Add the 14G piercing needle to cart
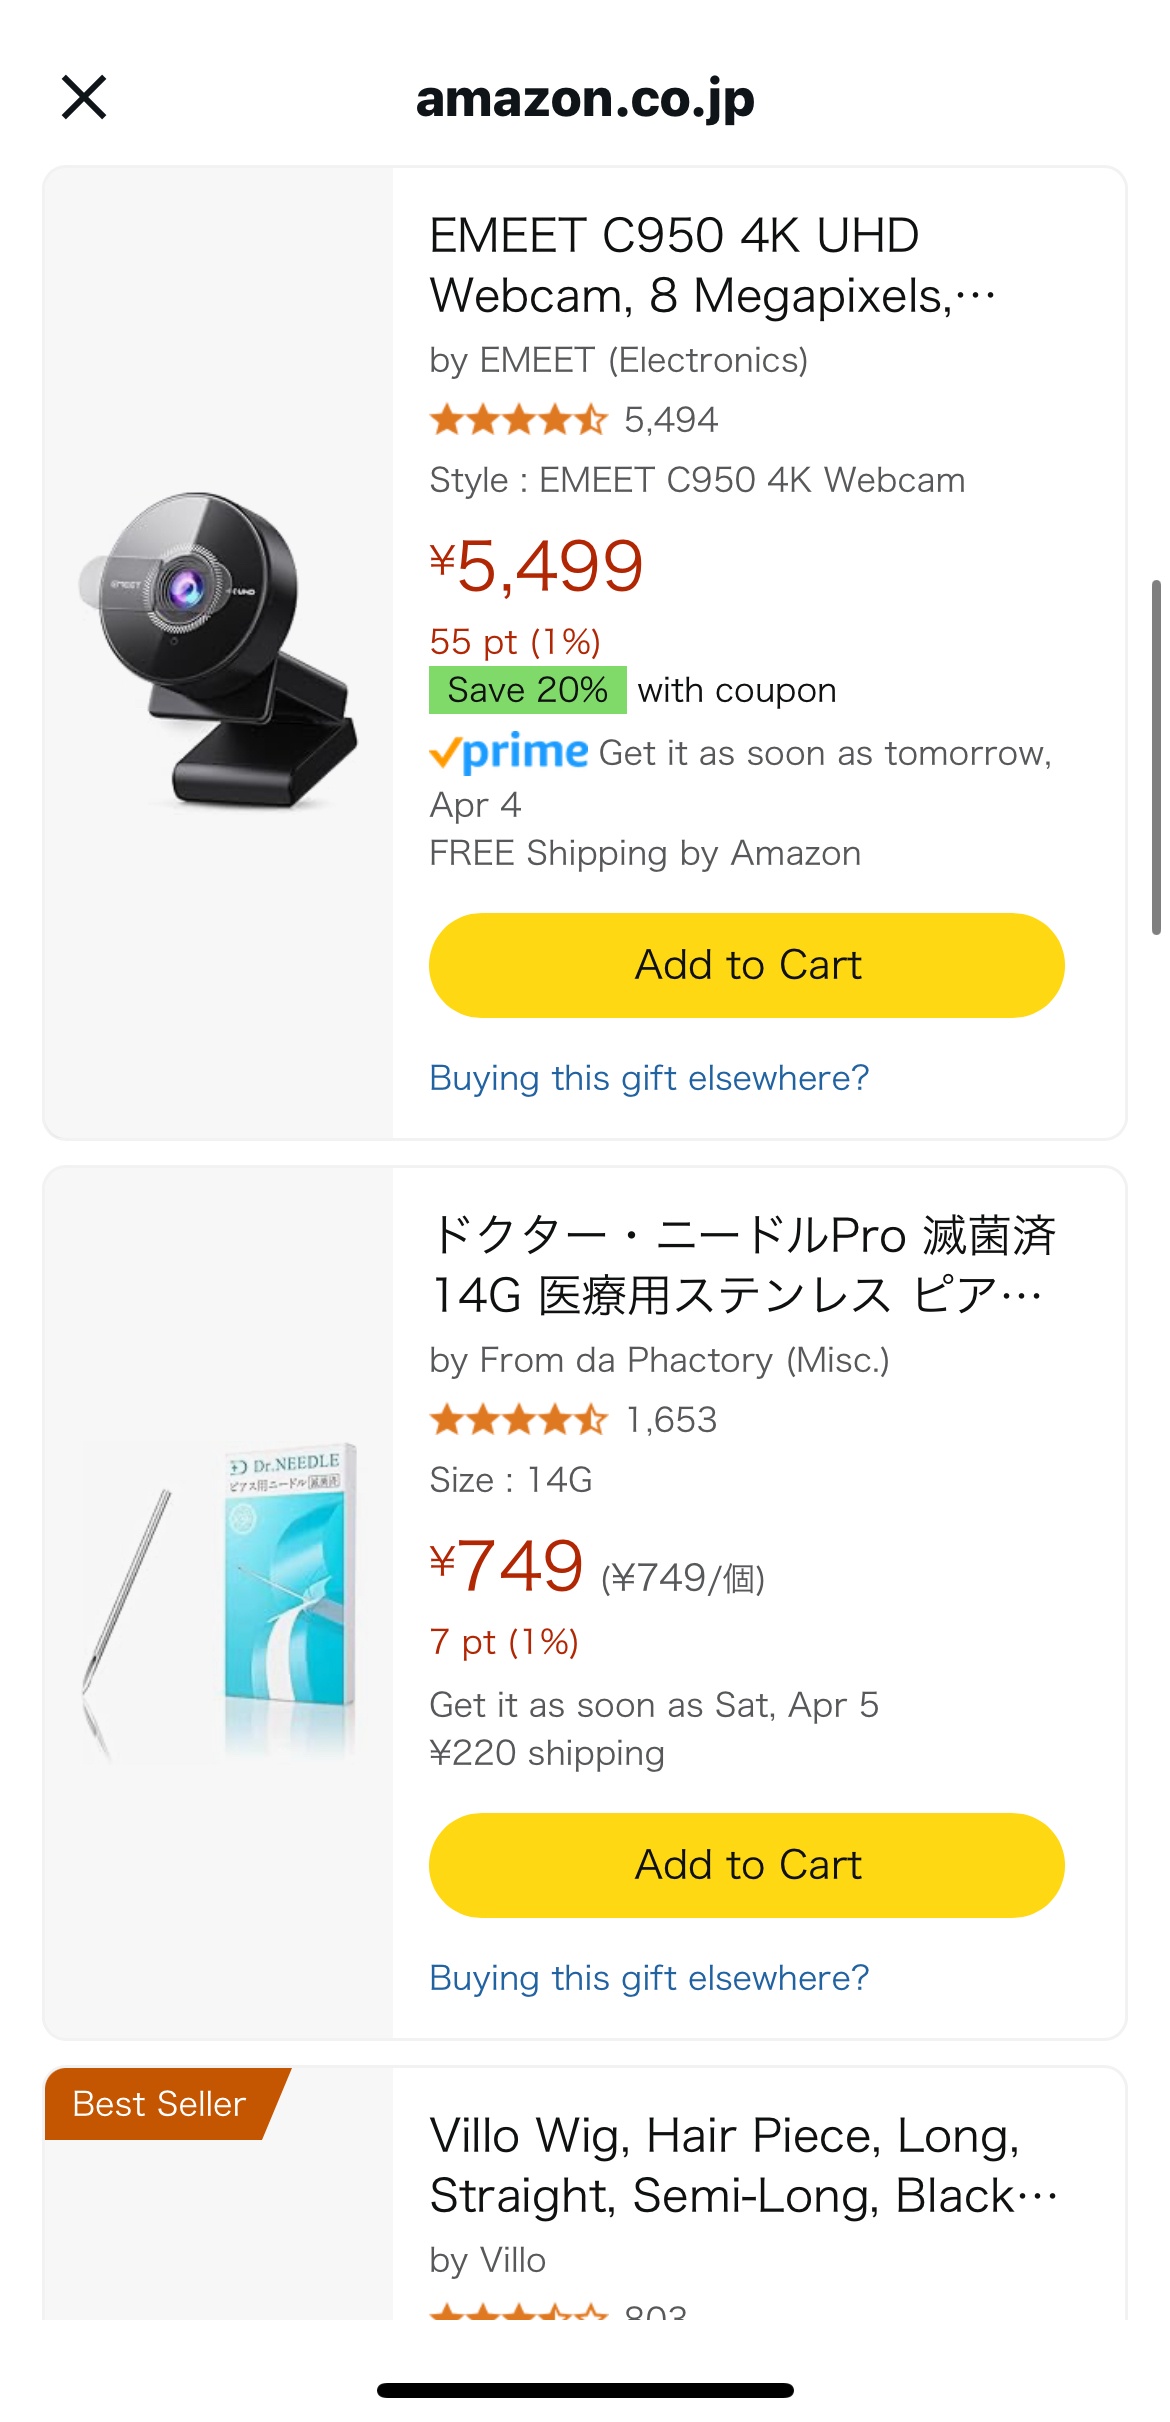1170x2422 pixels. coord(746,1865)
